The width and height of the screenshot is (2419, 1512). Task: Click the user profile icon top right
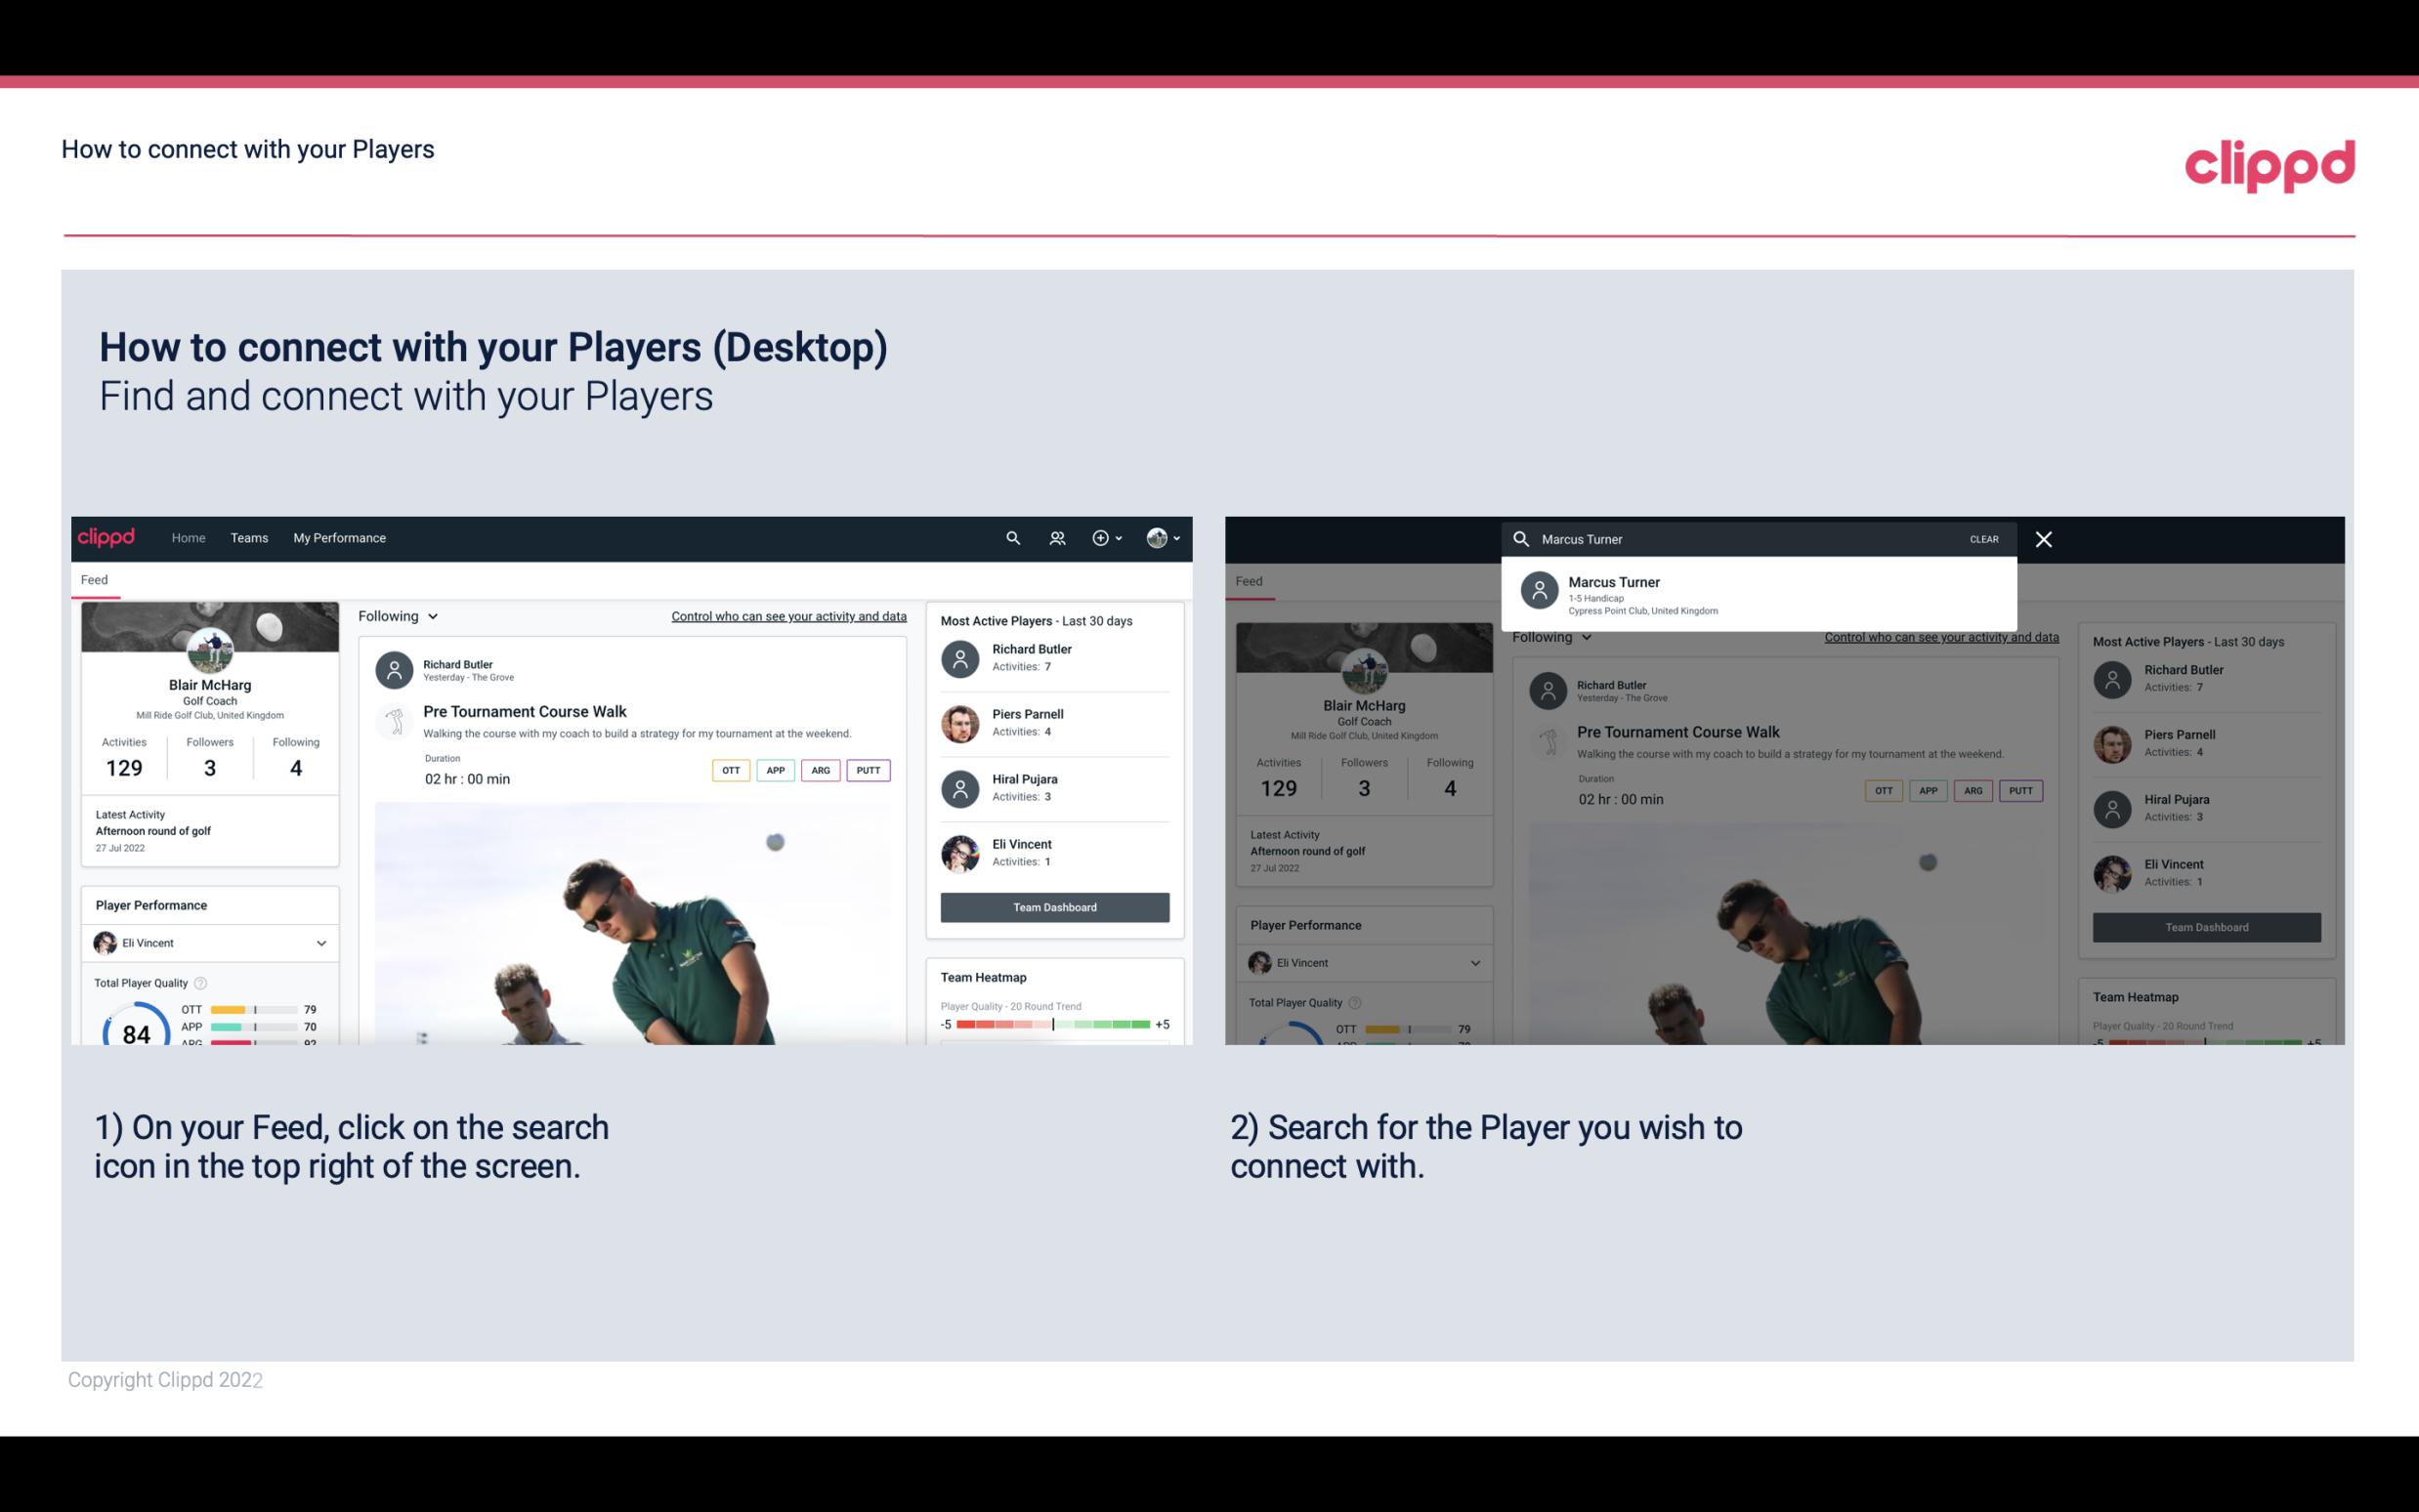[1158, 538]
